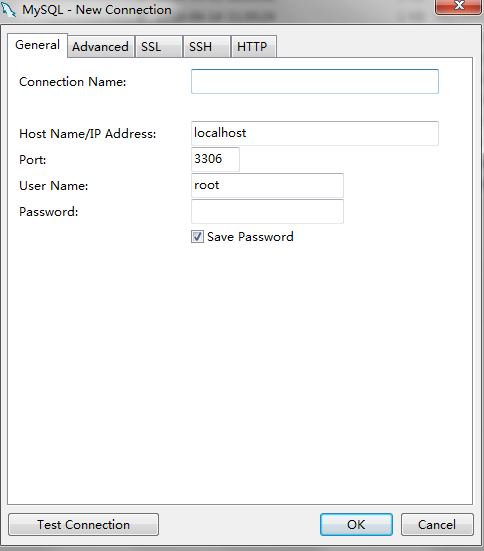Go to the SSH tab
Screen dimensions: 484x551
207,46
